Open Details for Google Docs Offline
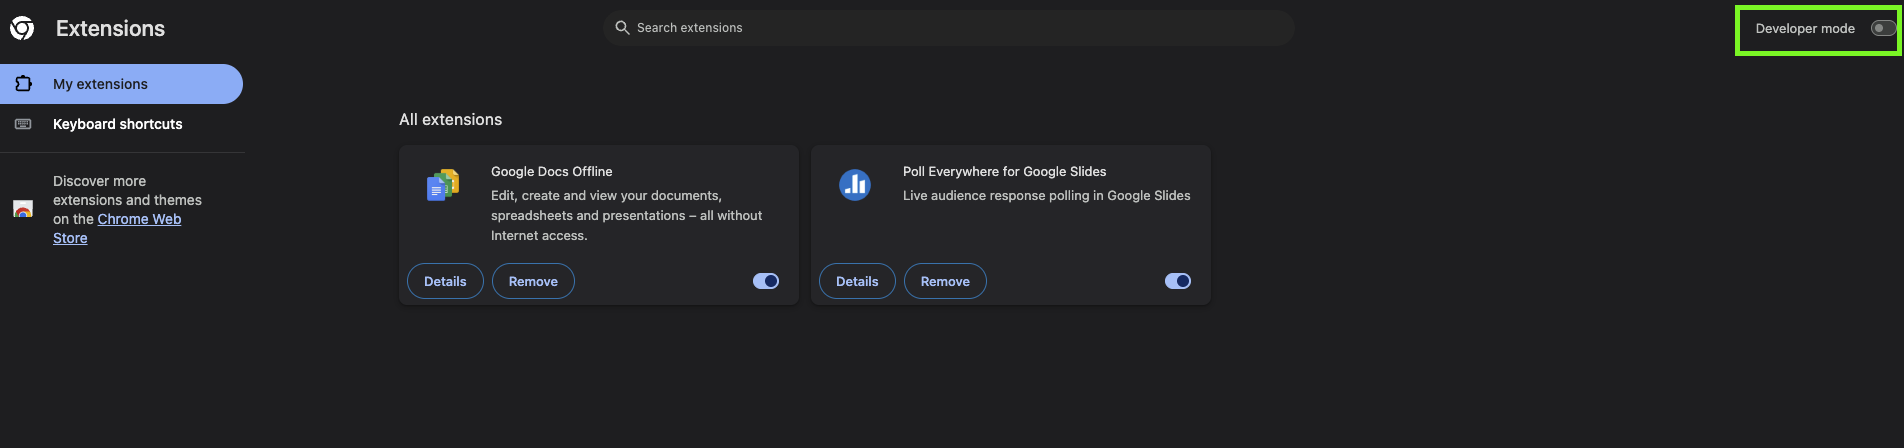The height and width of the screenshot is (448, 1904). 445,281
